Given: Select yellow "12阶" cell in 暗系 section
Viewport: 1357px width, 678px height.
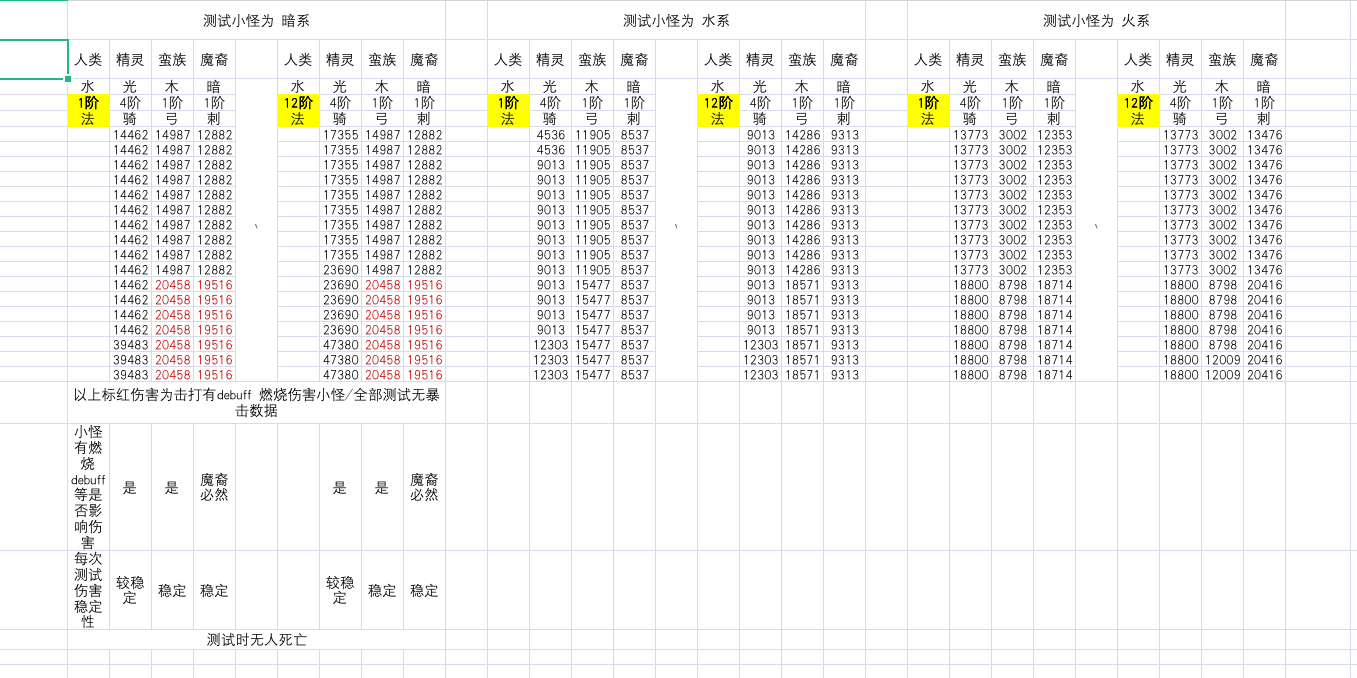Looking at the screenshot, I should (x=298, y=103).
